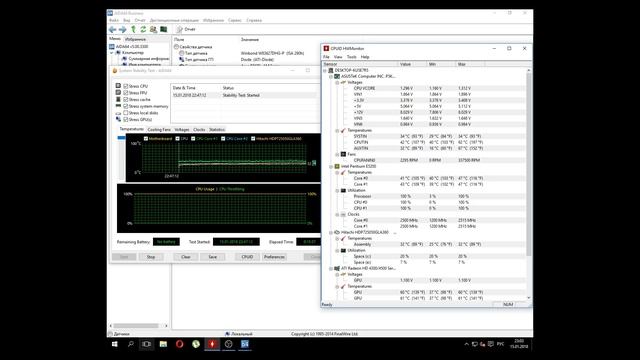
Task: Click the clock-shaped app icon in the taskbar
Action: [x=229, y=344]
